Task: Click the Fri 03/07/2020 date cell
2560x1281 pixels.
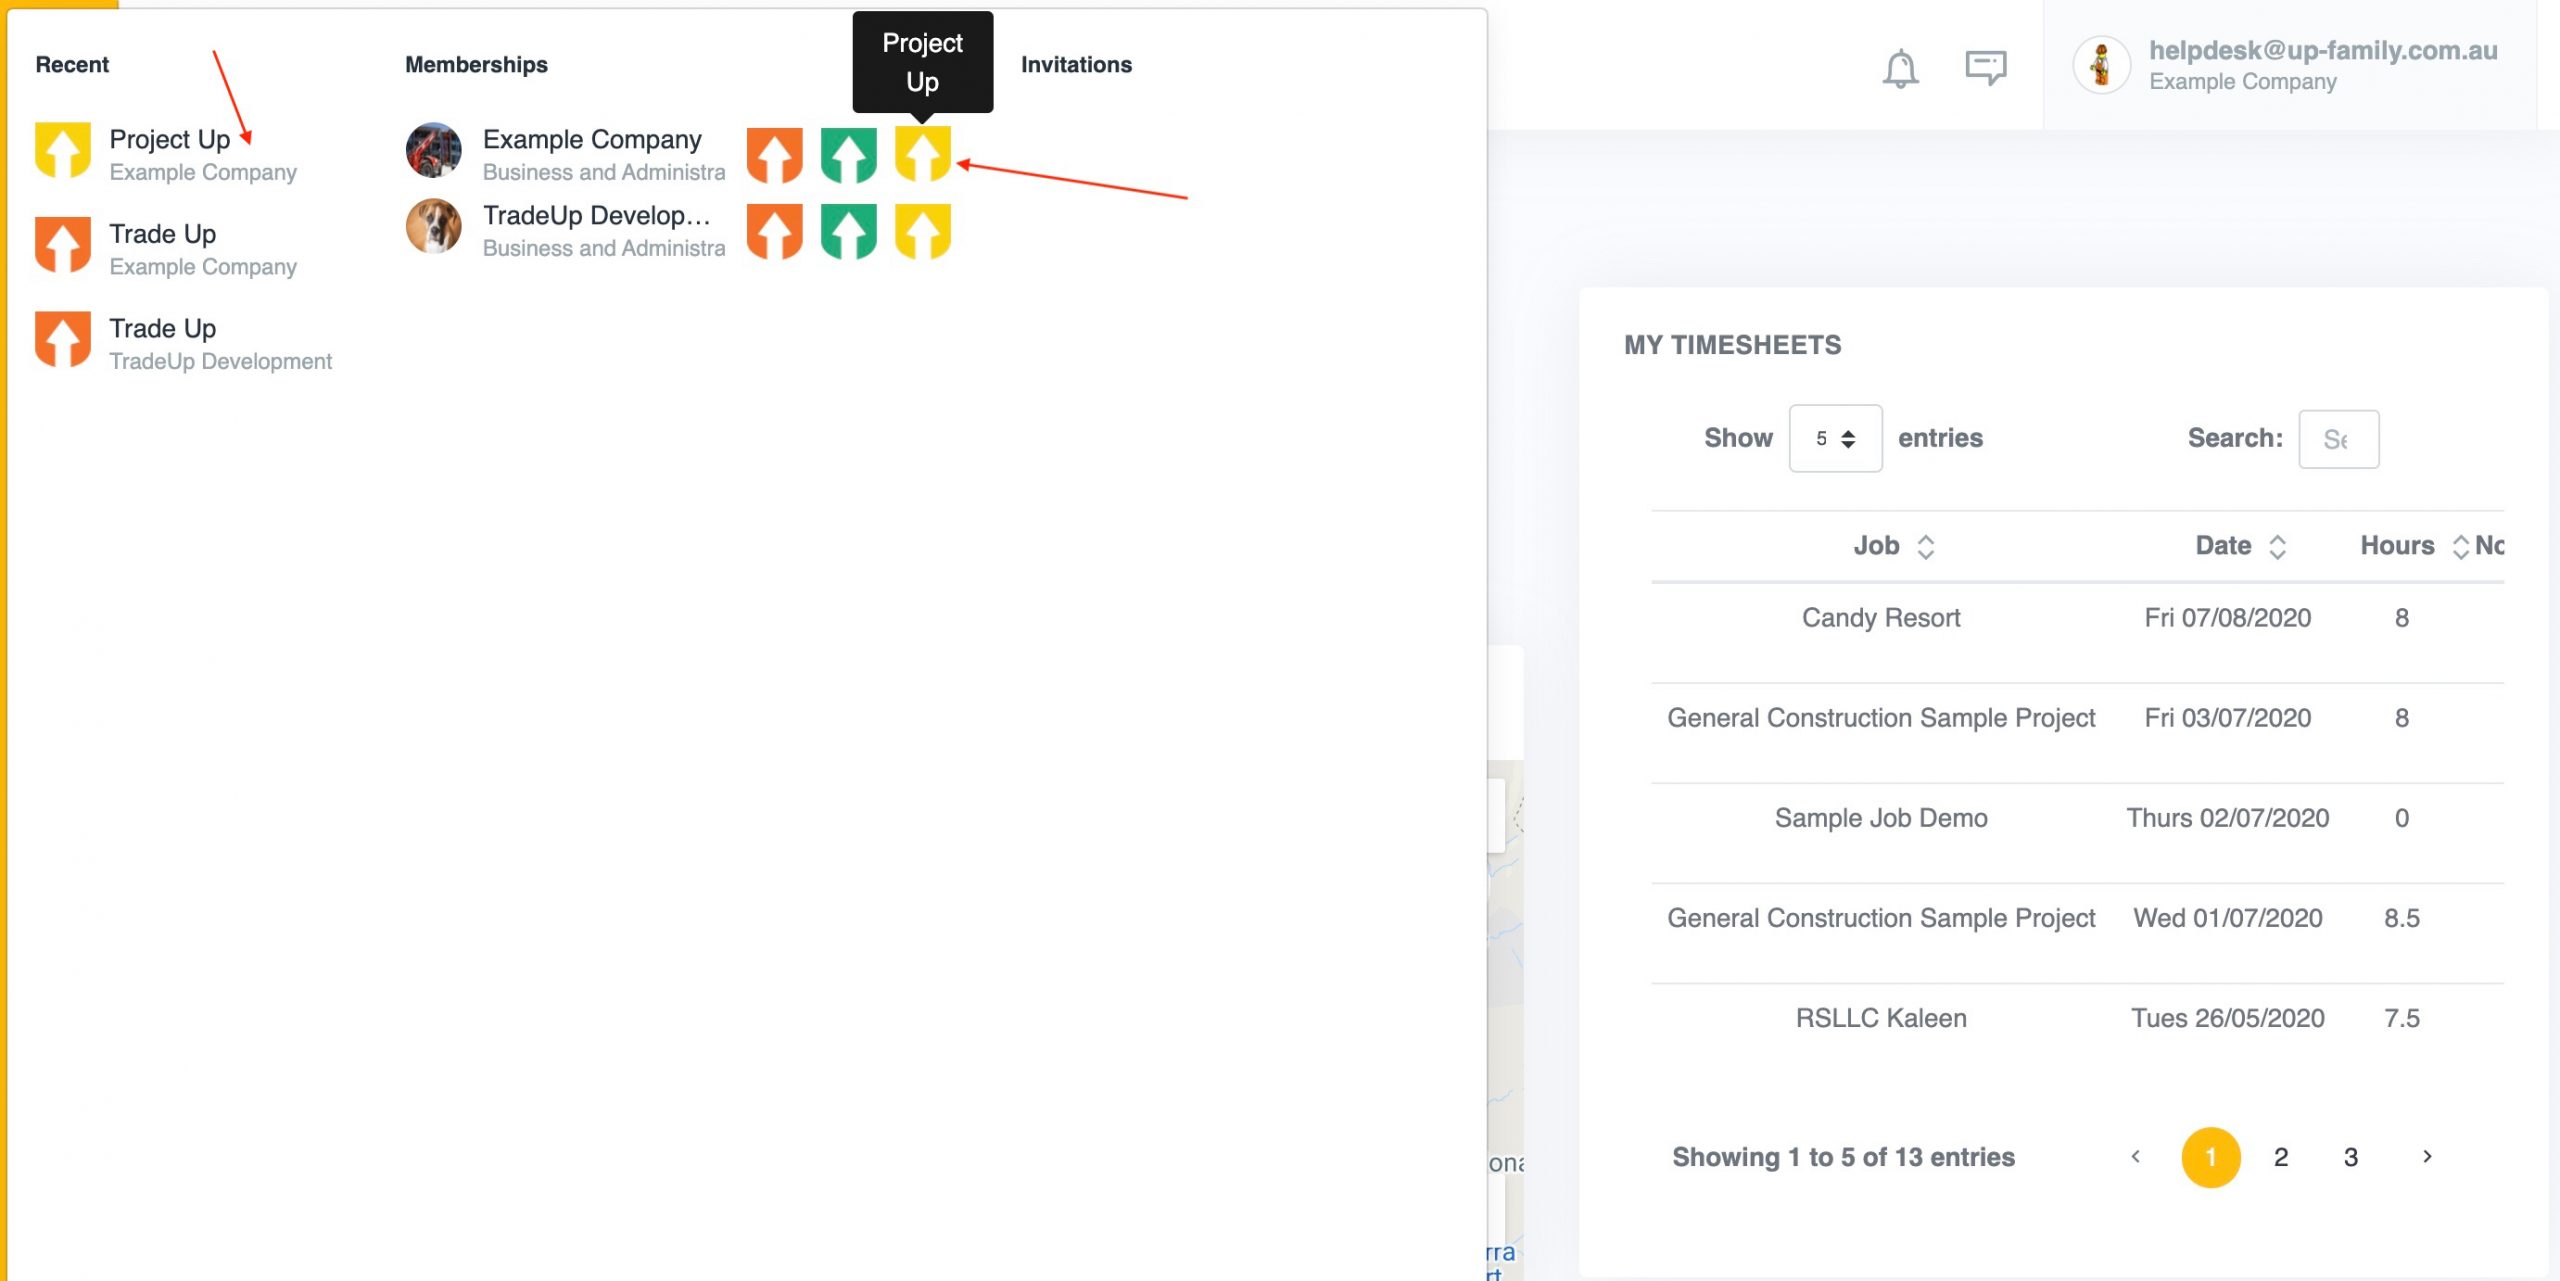Action: [2228, 718]
